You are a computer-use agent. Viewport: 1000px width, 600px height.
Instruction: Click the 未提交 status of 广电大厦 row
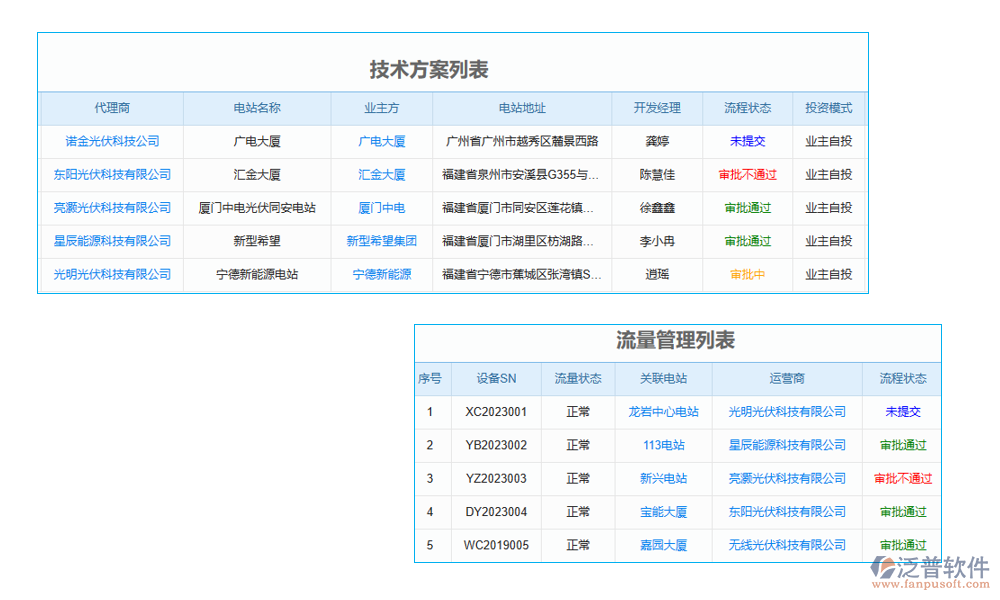747,141
